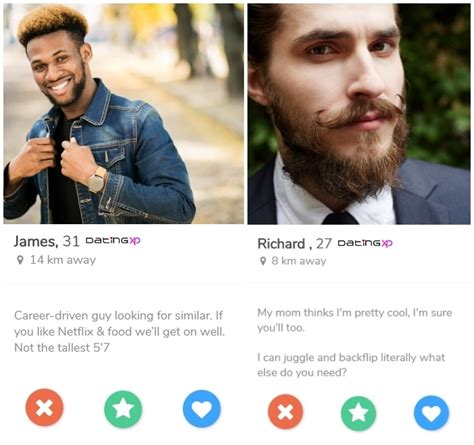Click the DatingXP logo beside Richard

pos(365,243)
